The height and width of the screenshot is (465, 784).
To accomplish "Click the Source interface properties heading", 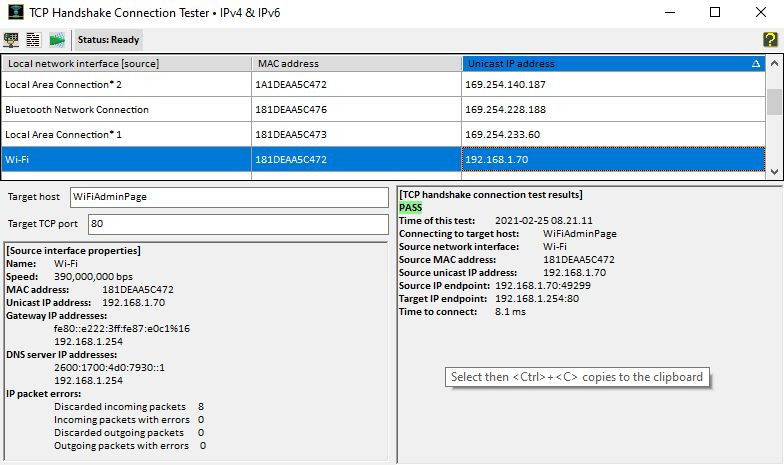I will [x=74, y=250].
